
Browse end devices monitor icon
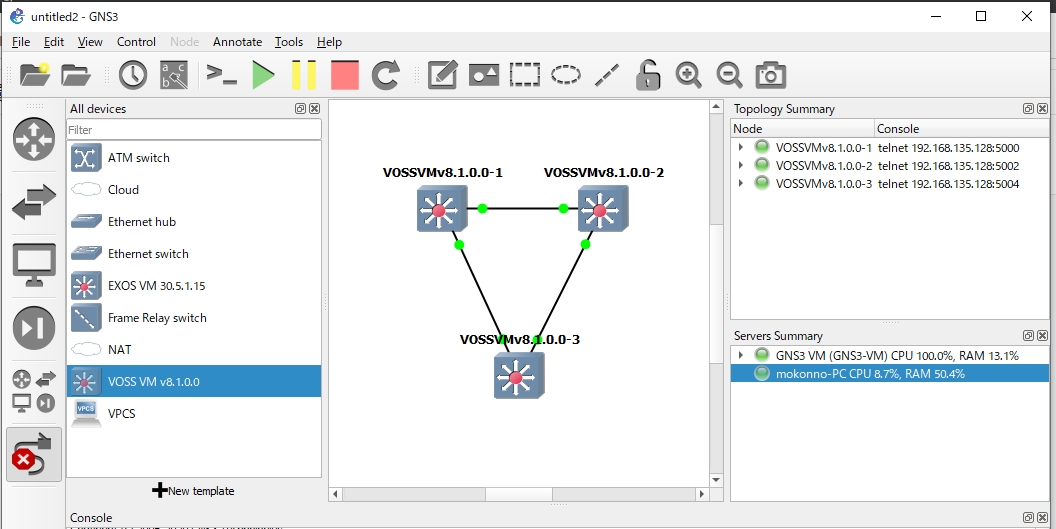coord(34,265)
